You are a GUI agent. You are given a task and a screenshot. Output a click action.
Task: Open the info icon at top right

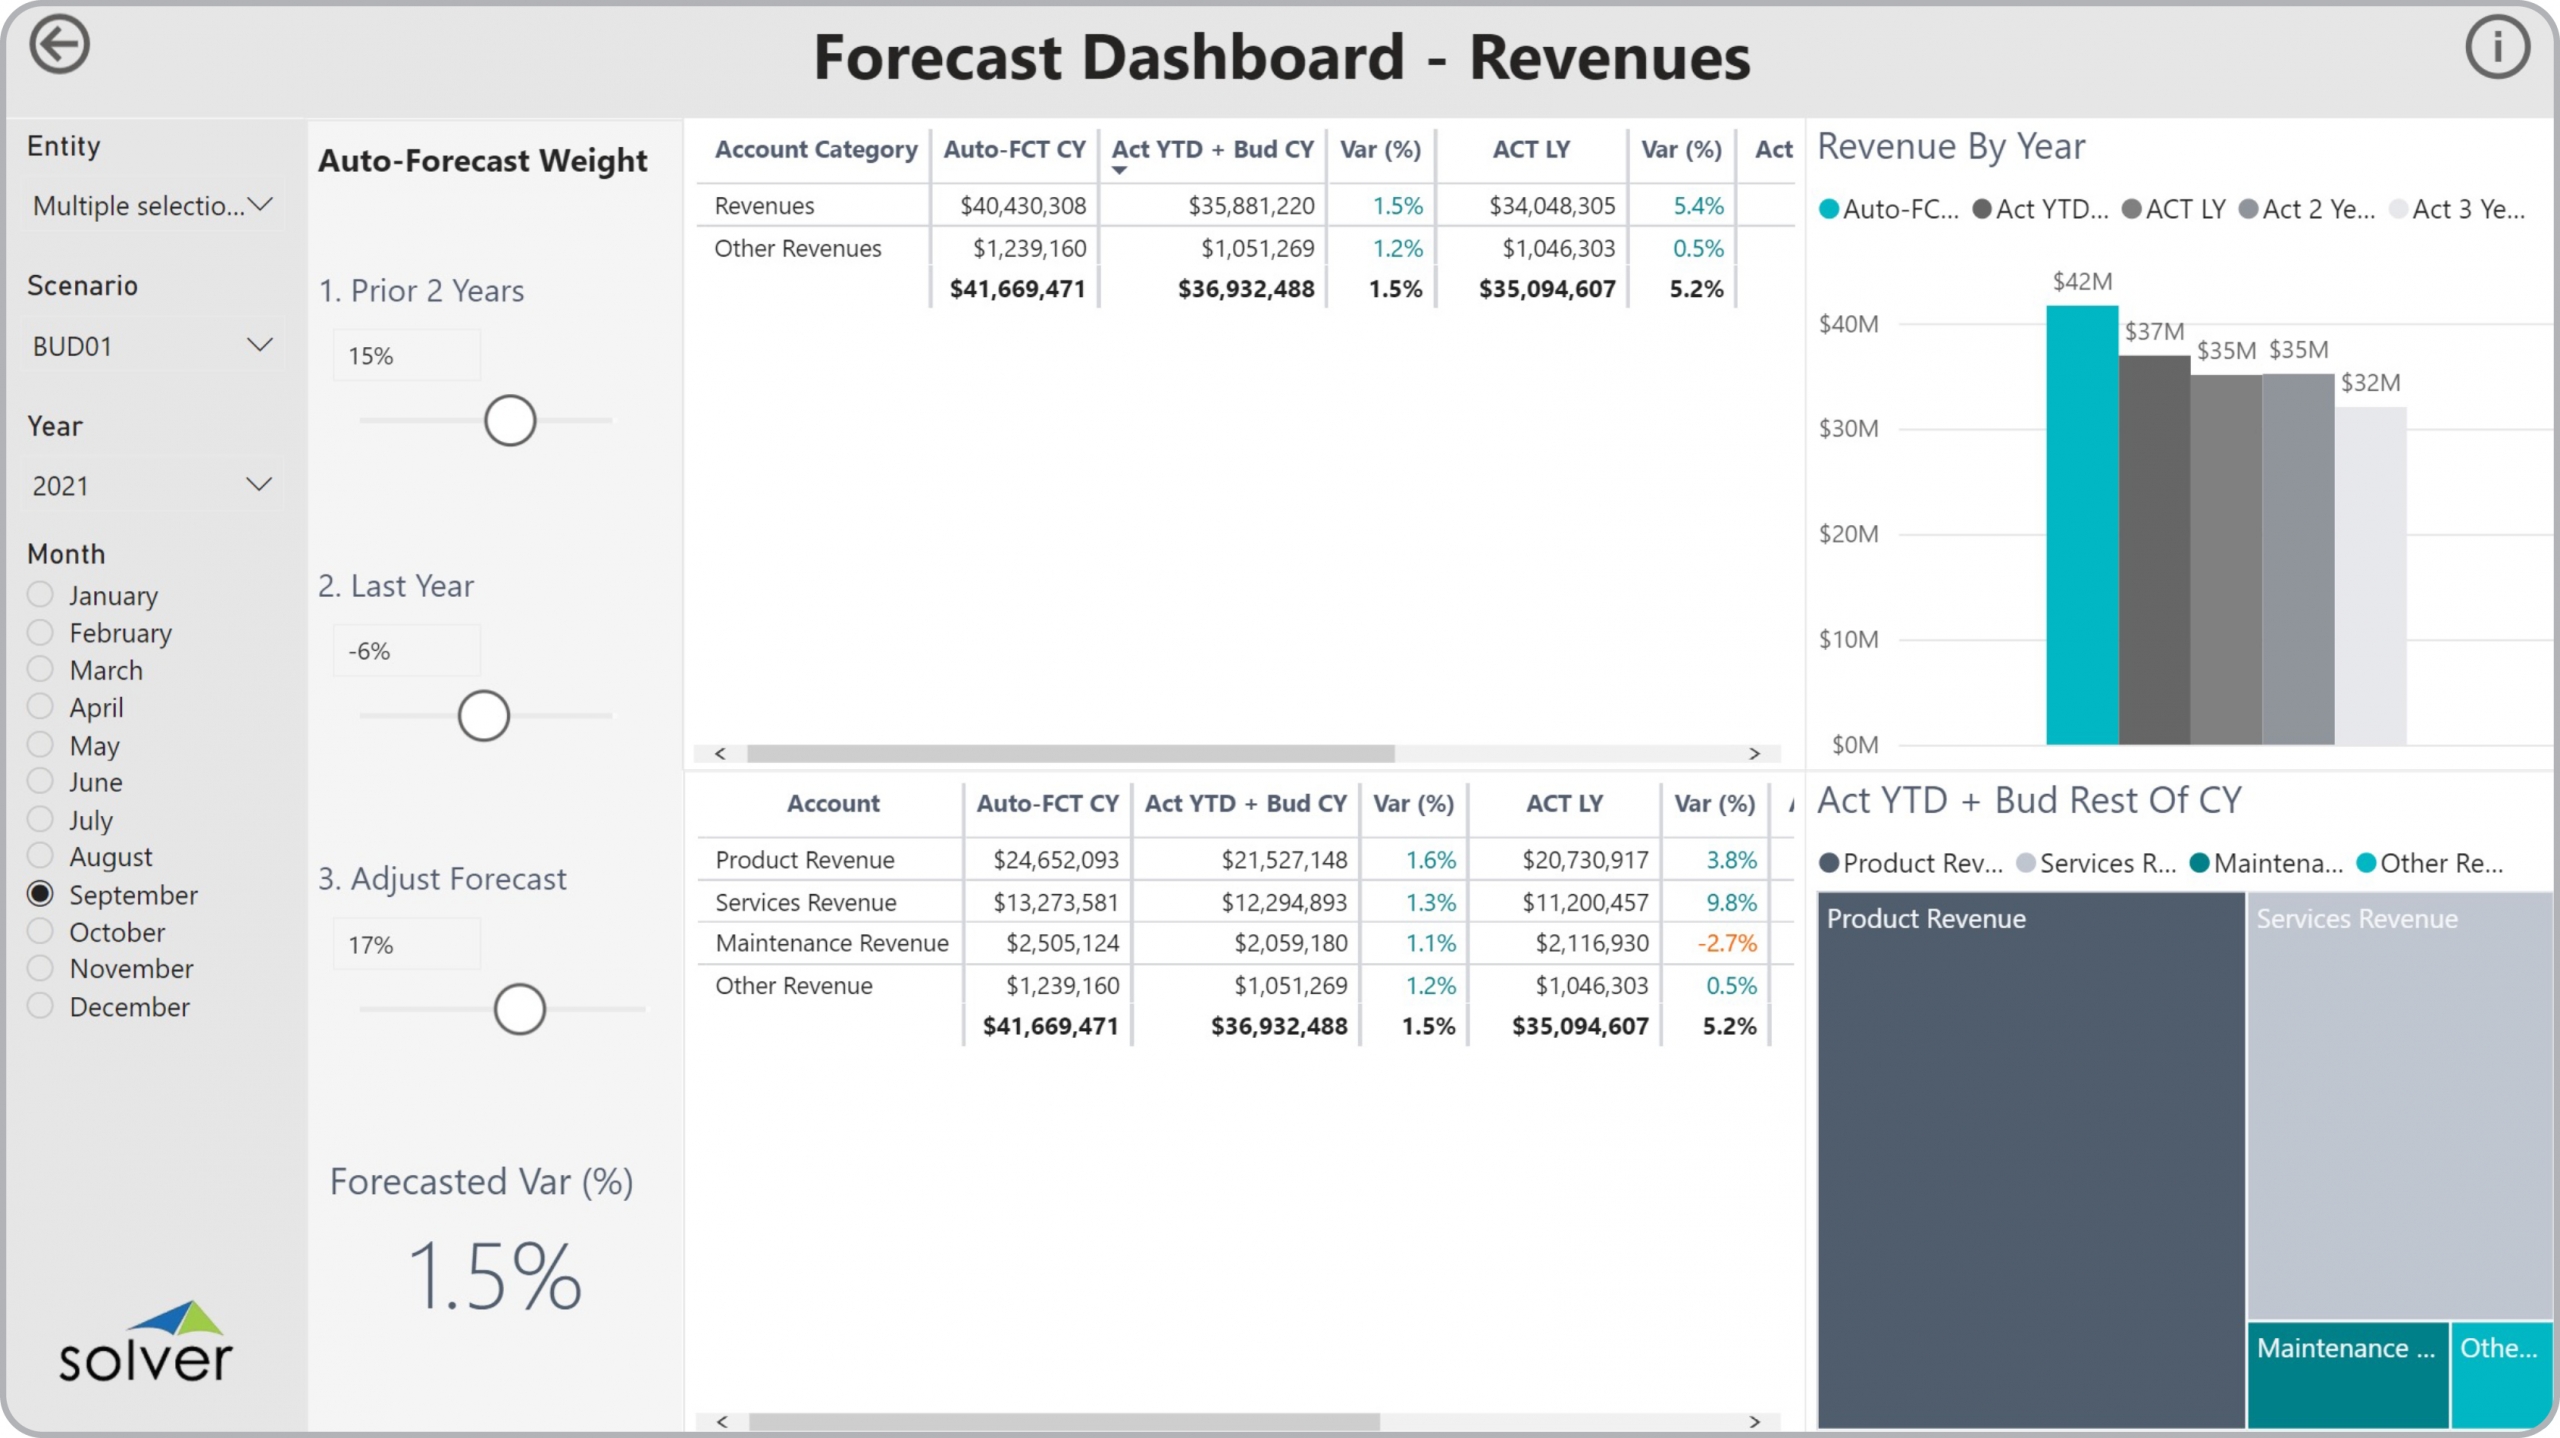pyautogui.click(x=2497, y=47)
